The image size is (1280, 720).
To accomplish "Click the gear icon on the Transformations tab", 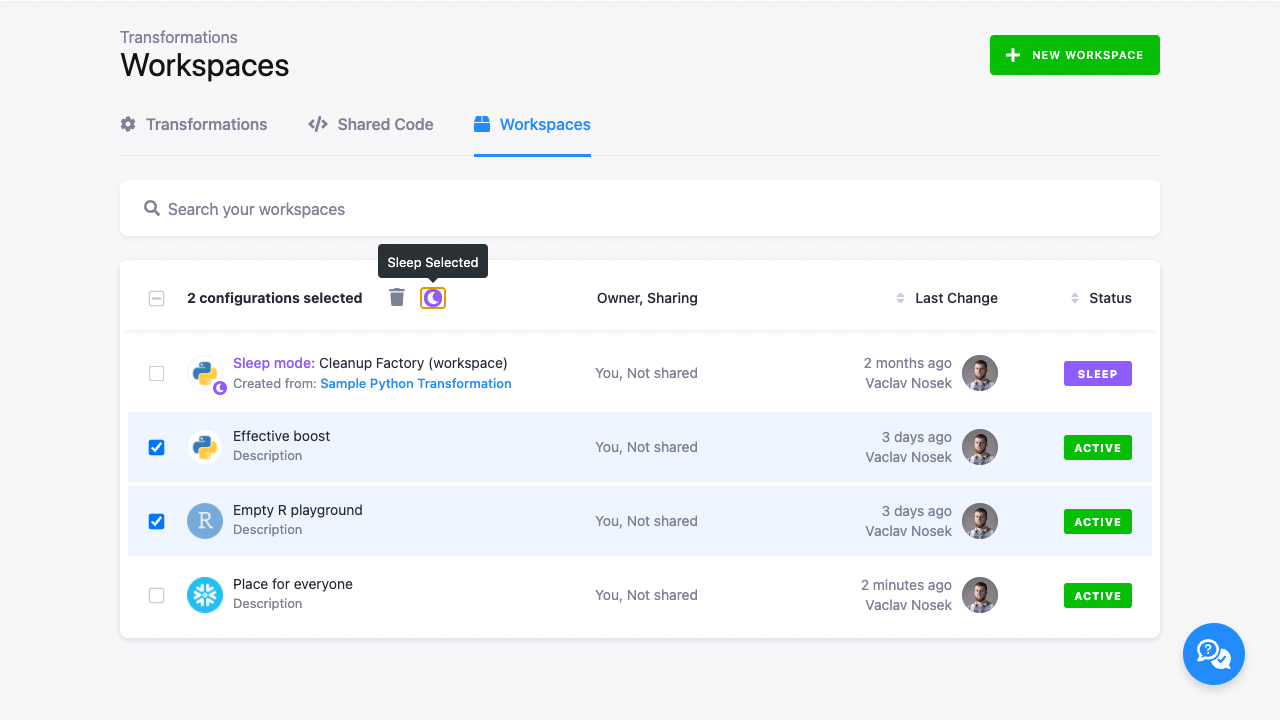I will click(127, 124).
